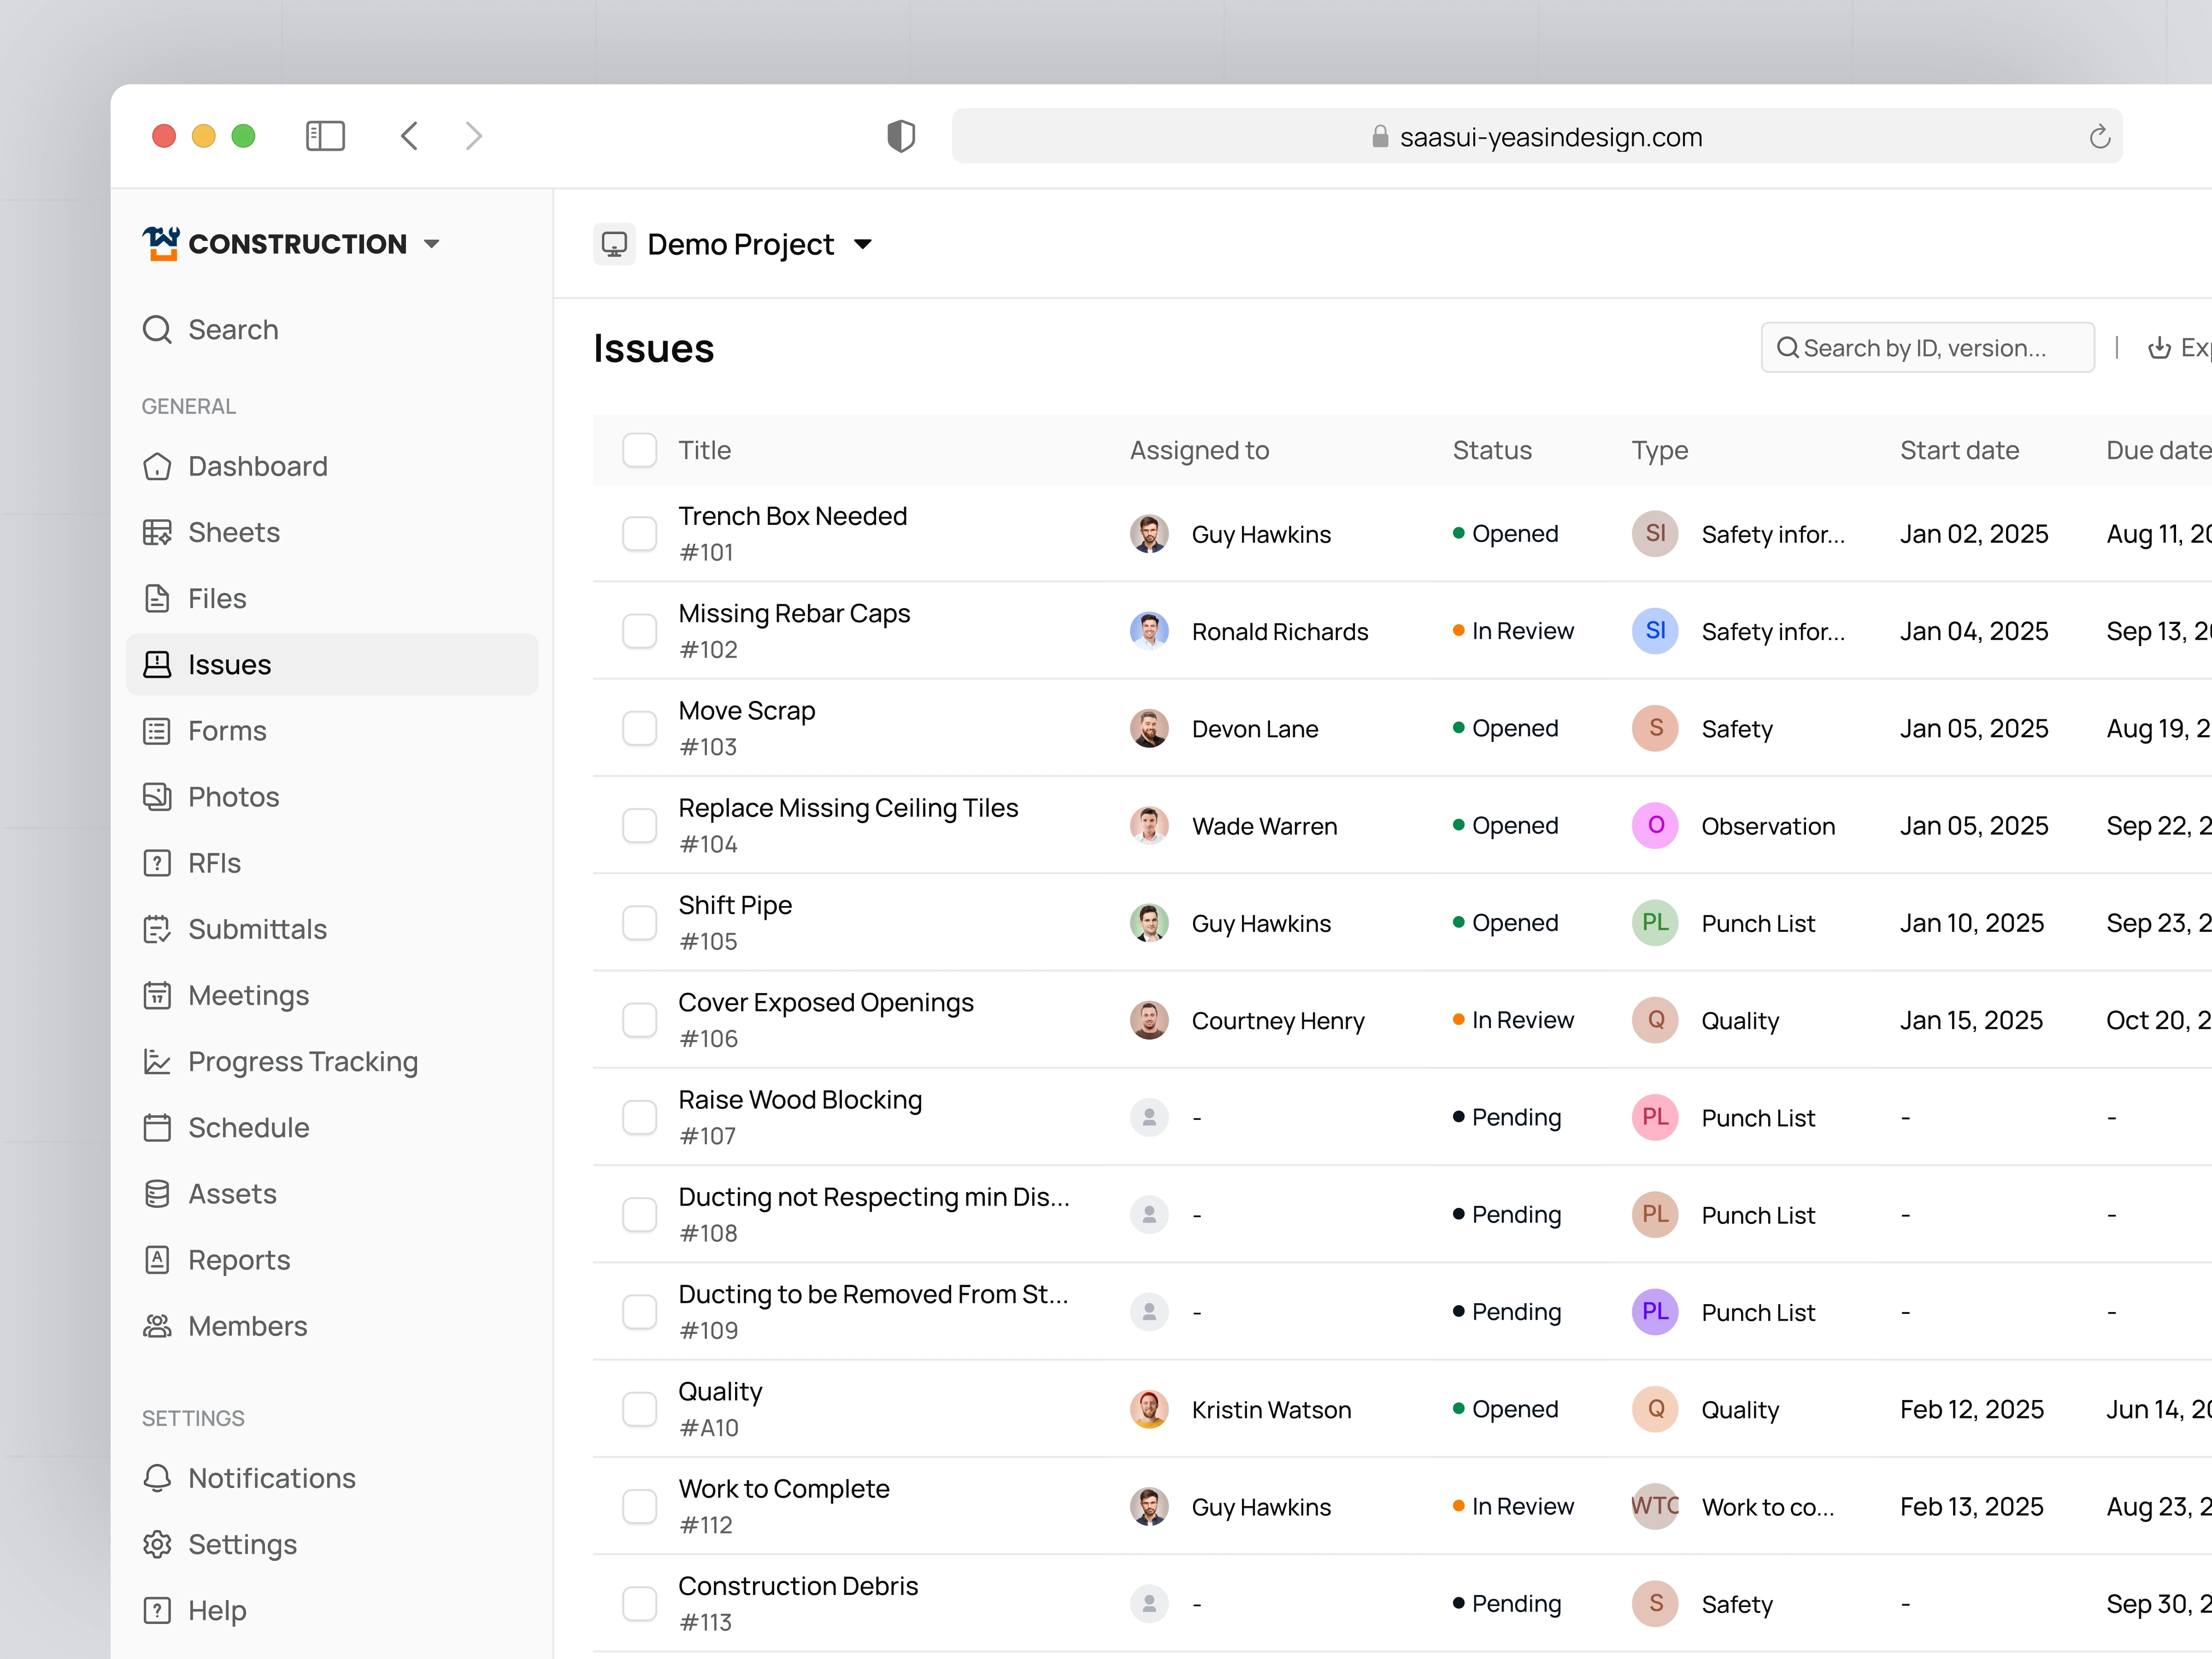Click S badge on Move Scrap row
This screenshot has height=1659, width=2212.
(1655, 728)
